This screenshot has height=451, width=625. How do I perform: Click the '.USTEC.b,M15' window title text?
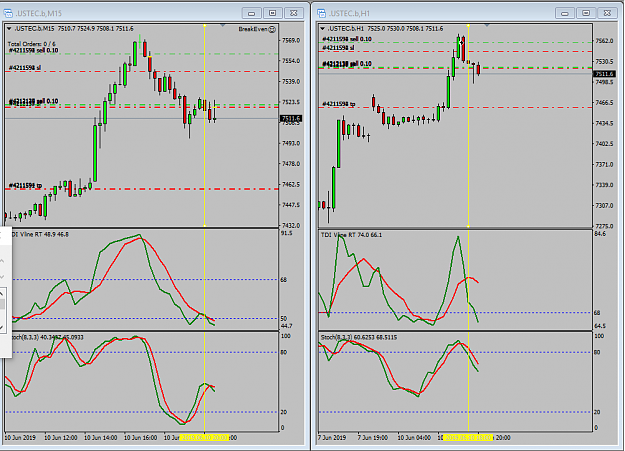coord(39,14)
